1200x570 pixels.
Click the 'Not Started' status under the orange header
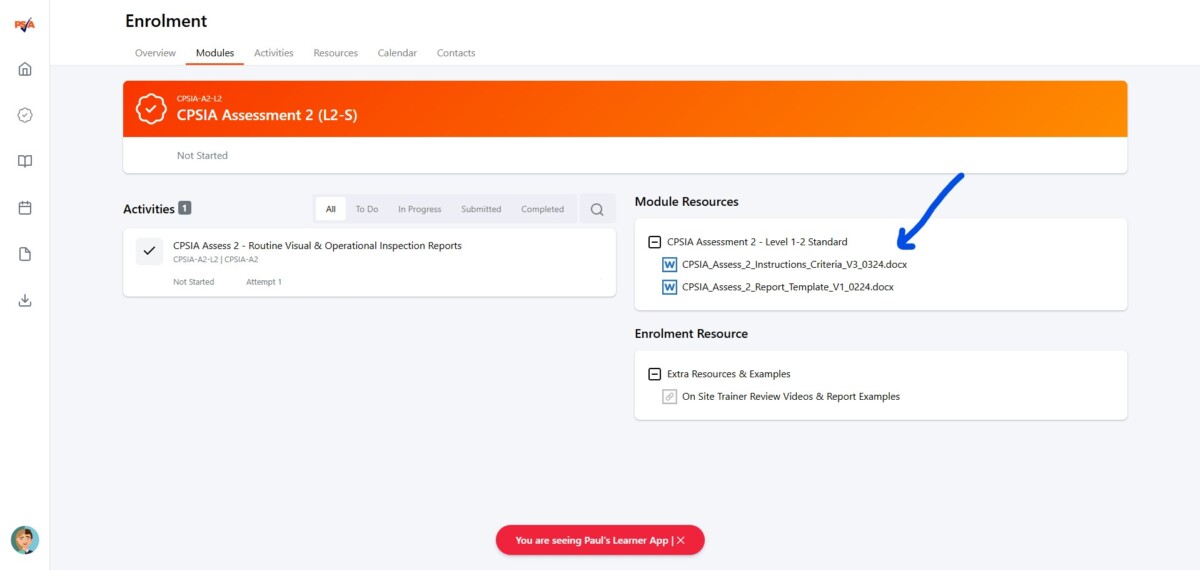pyautogui.click(x=202, y=156)
